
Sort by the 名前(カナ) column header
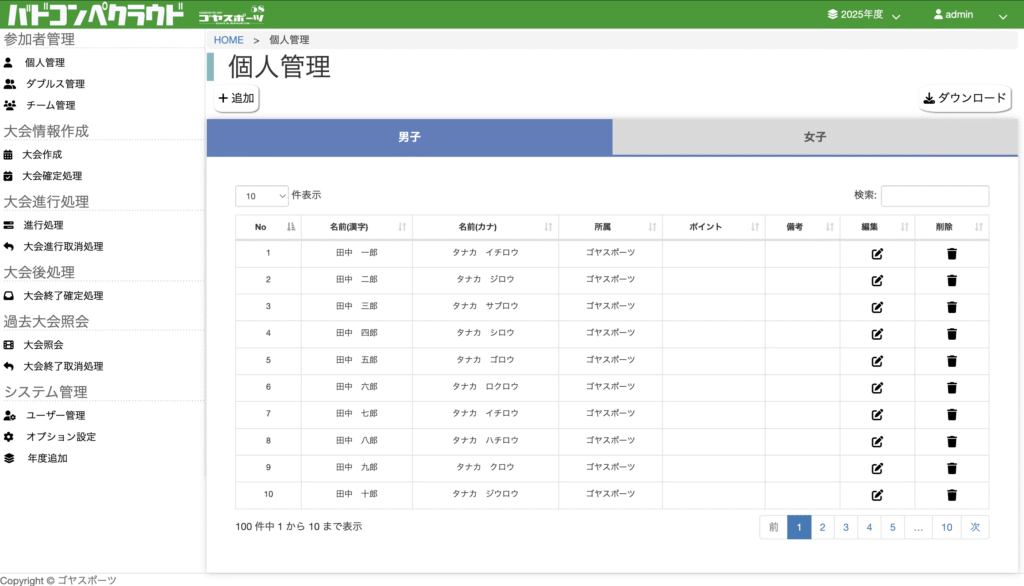click(485, 227)
